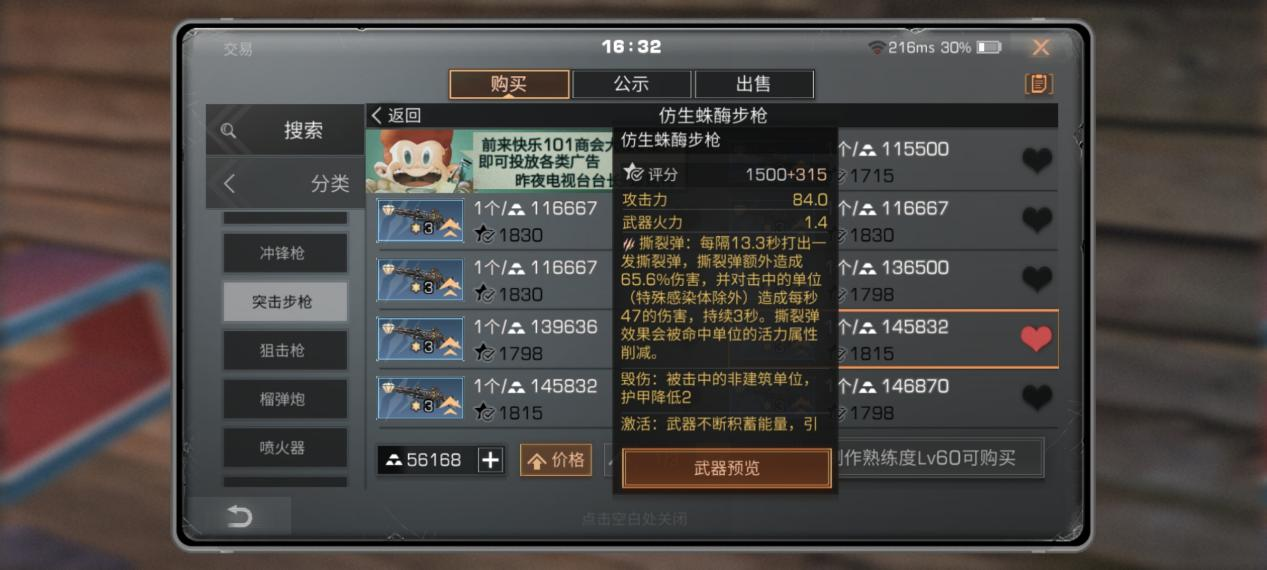Select the 狙击枪 category
This screenshot has width=1267, height=570.
point(285,350)
